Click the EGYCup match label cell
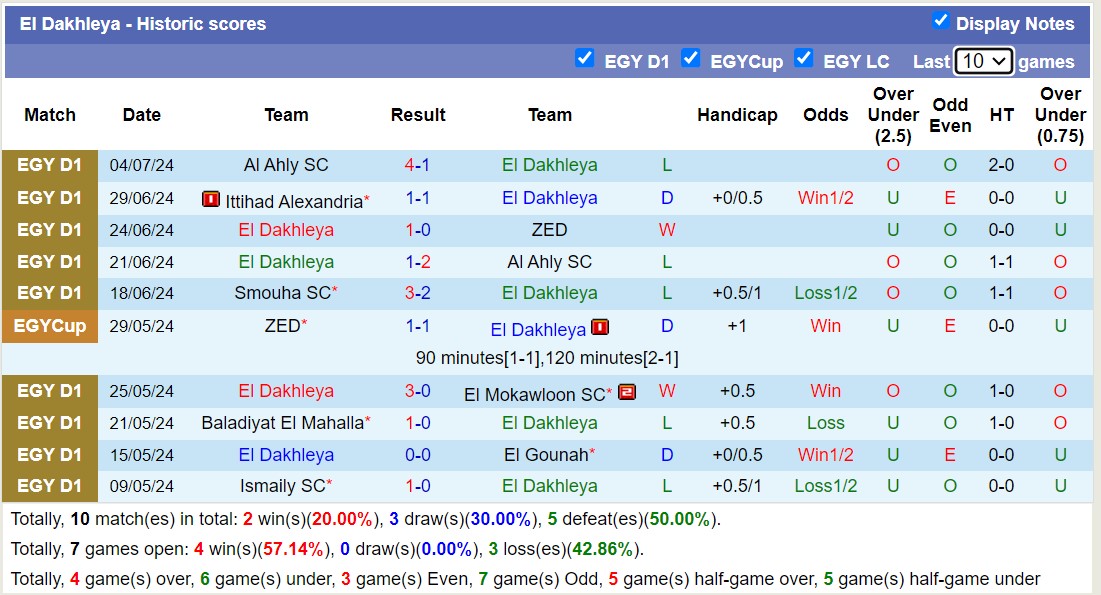The height and width of the screenshot is (595, 1101). coord(50,326)
